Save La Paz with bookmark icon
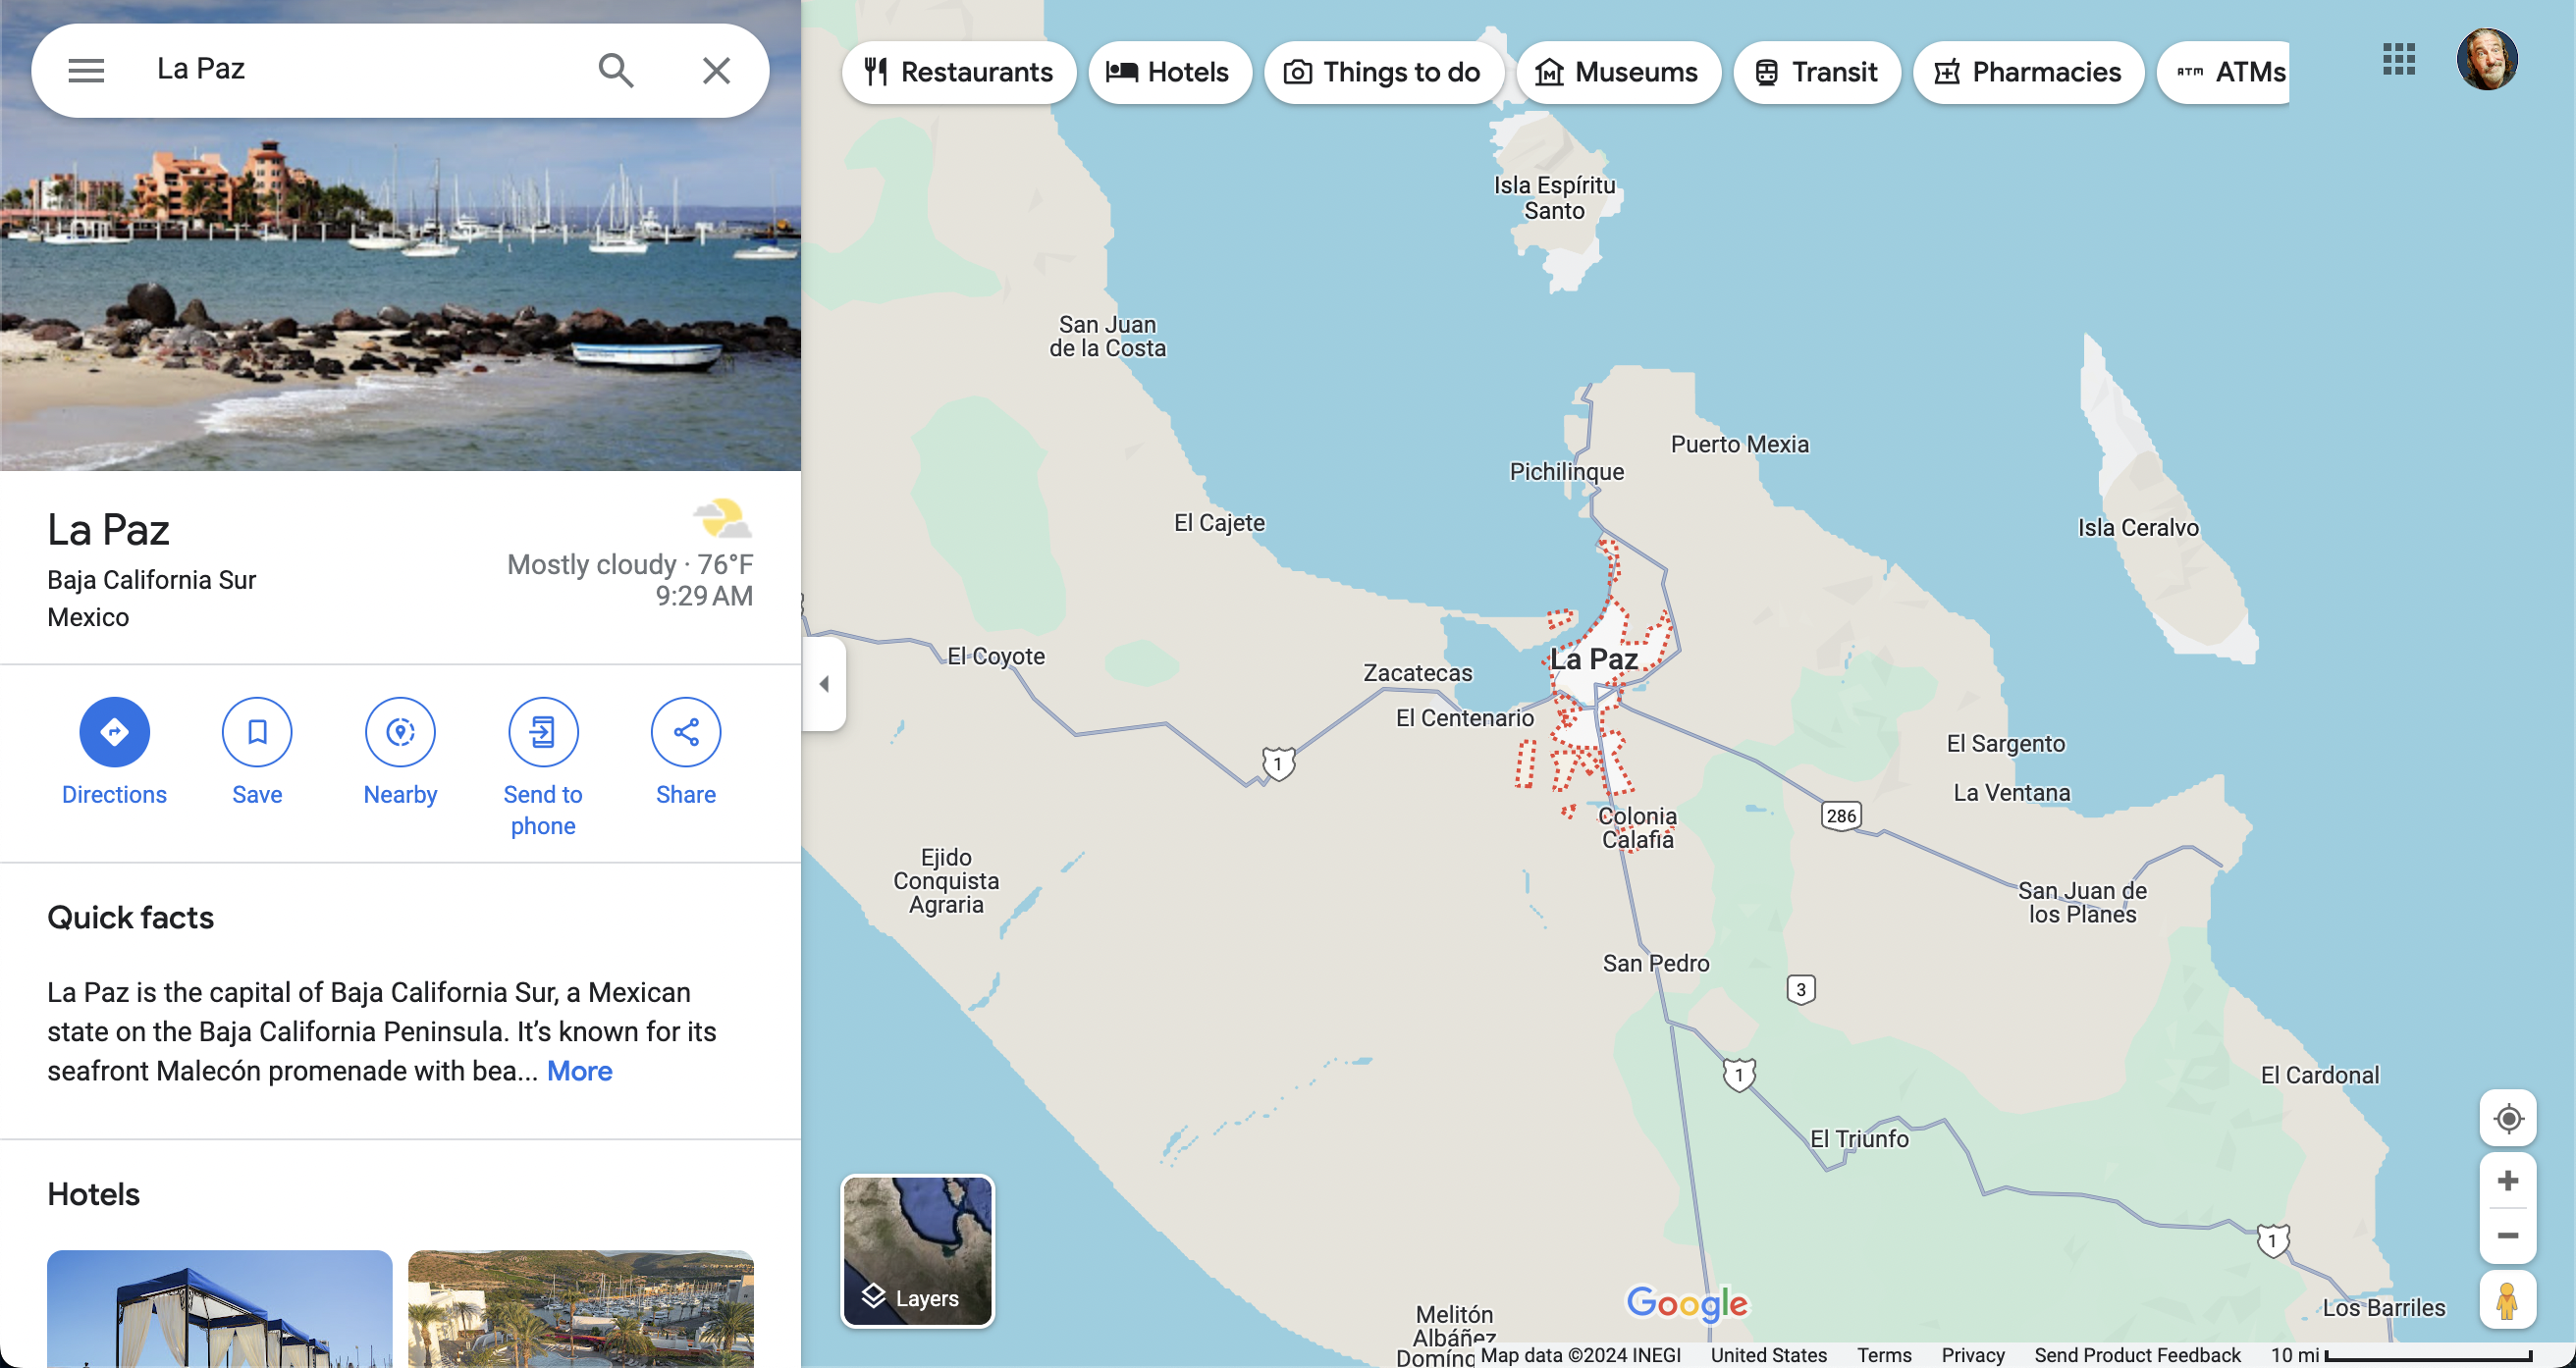Screen dimensions: 2576x1368 point(257,732)
